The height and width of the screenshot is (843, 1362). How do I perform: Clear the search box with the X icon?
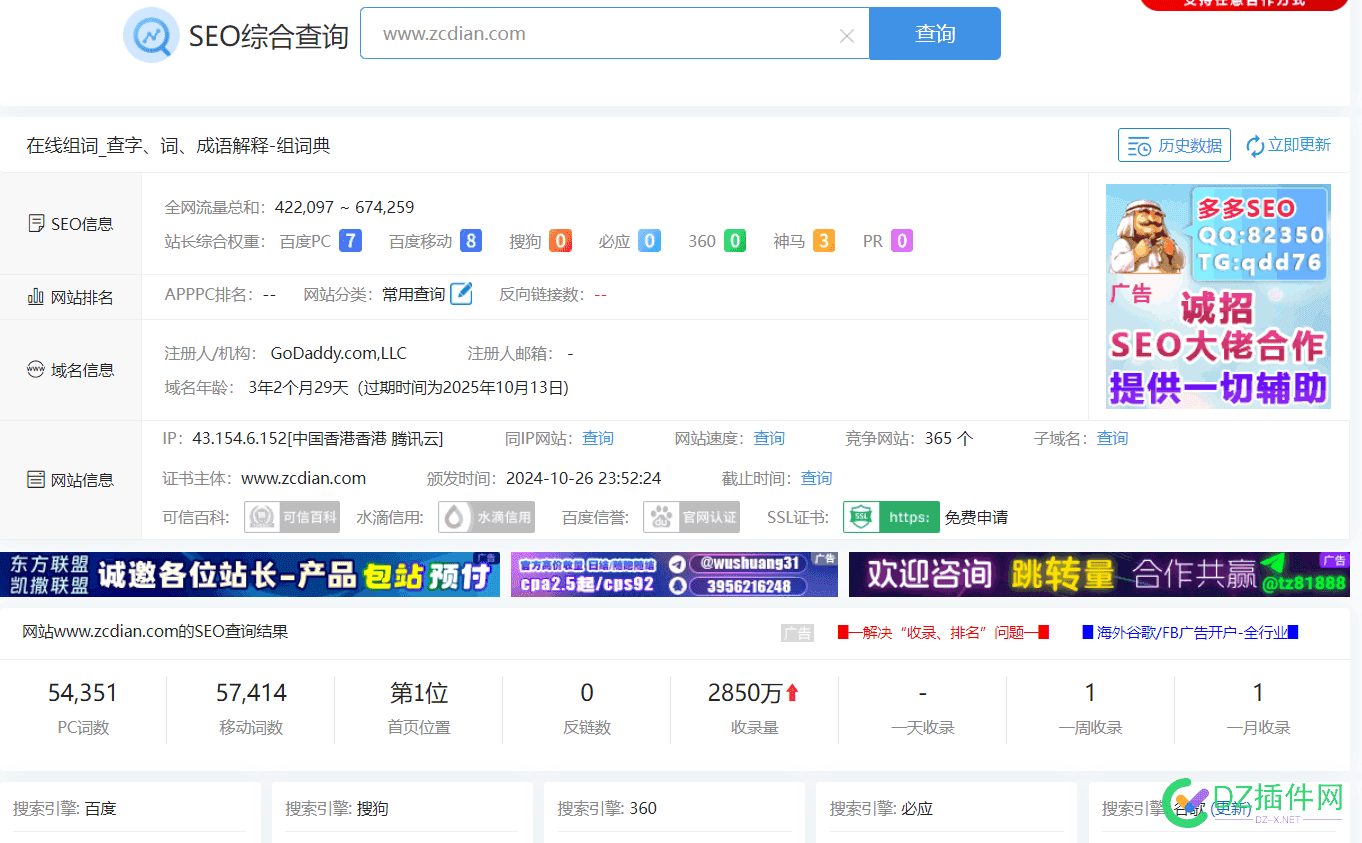coord(847,36)
